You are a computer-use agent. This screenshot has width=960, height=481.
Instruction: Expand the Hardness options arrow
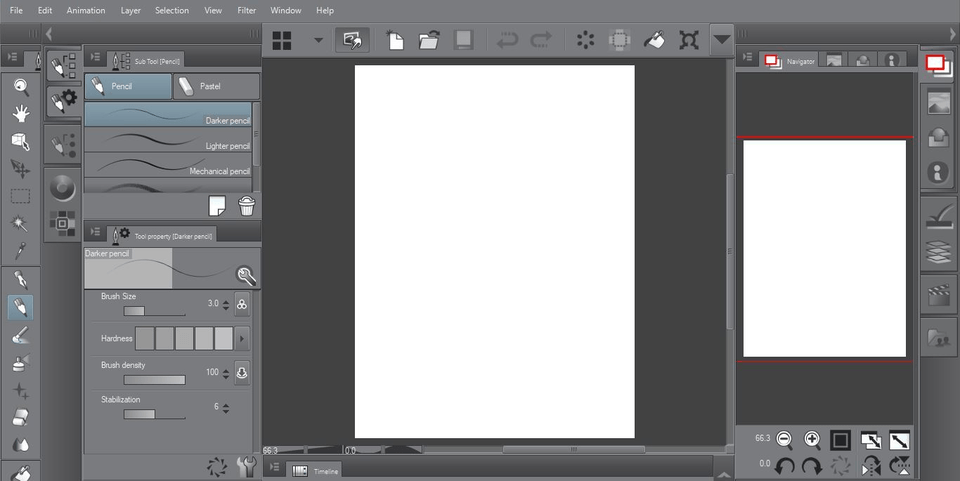pos(242,338)
